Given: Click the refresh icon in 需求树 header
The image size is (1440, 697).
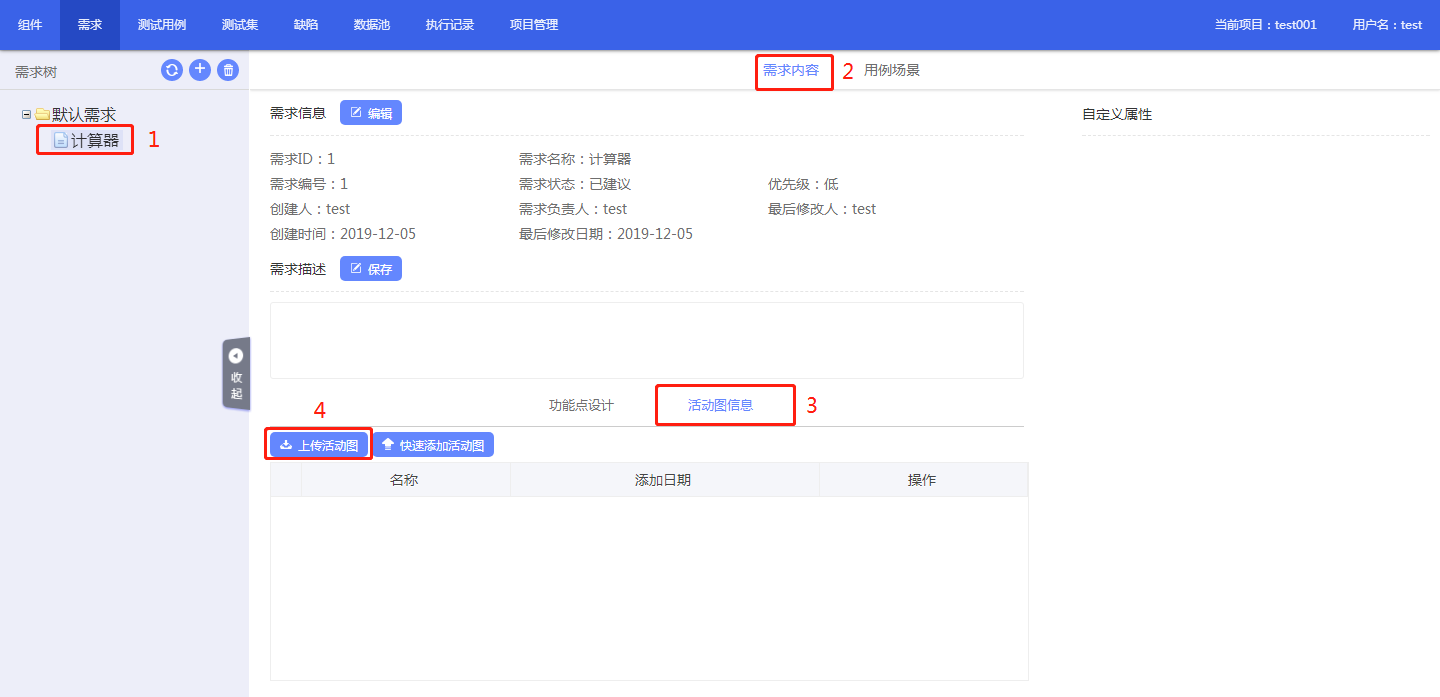Looking at the screenshot, I should 172,70.
